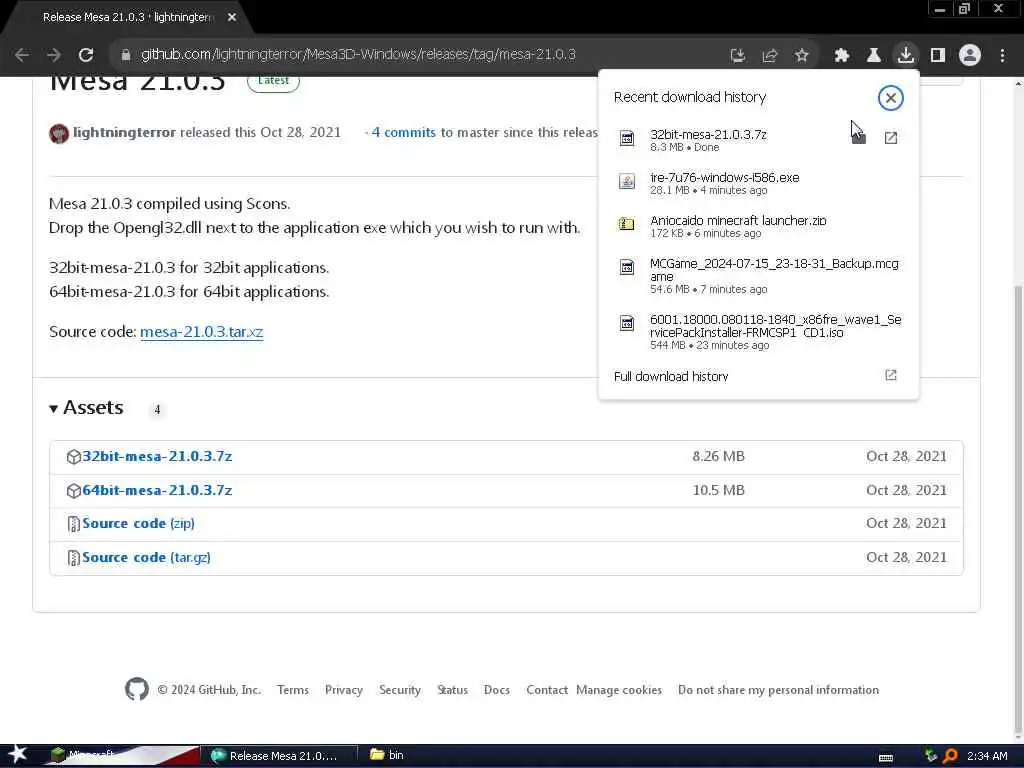
Task: Show 32bit-mesa-21.0.3.7z in folder
Action: click(858, 138)
